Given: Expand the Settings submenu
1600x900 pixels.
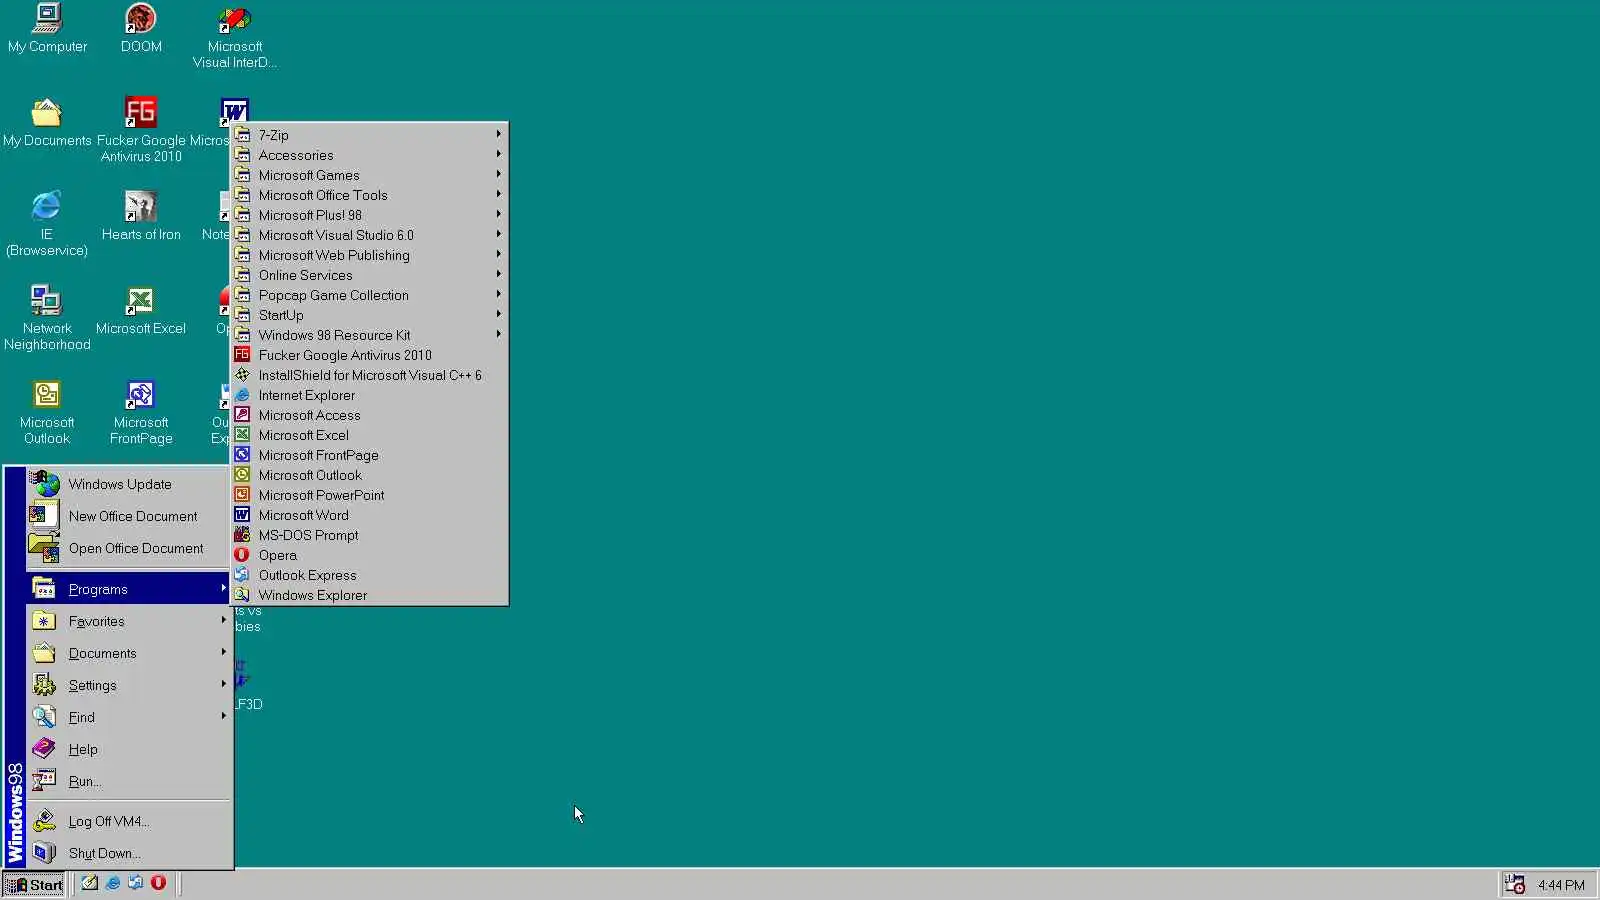Looking at the screenshot, I should pos(129,685).
